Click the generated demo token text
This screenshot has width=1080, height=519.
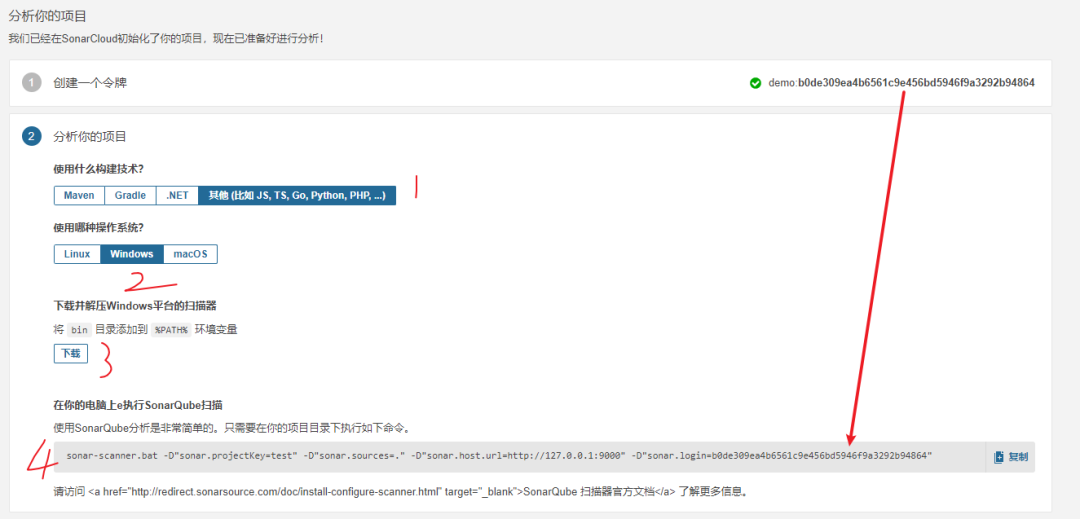pos(901,83)
